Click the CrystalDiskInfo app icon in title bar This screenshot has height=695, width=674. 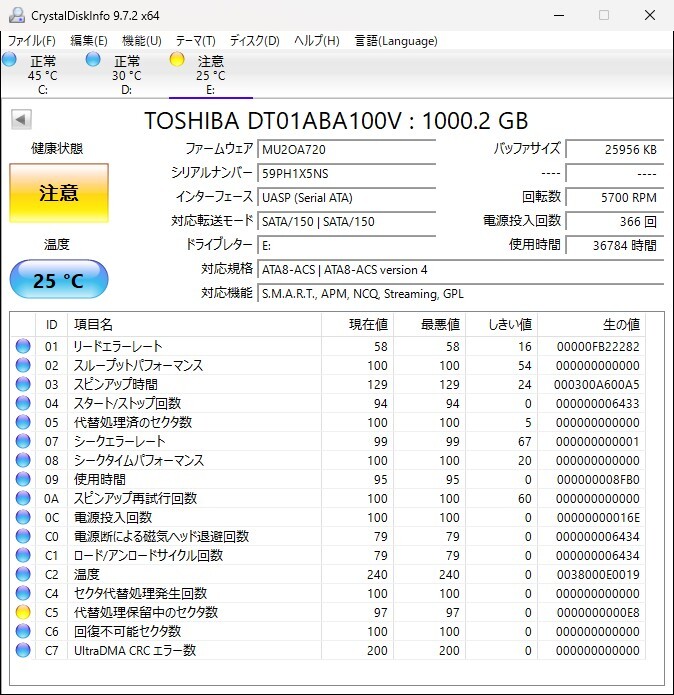tap(17, 15)
